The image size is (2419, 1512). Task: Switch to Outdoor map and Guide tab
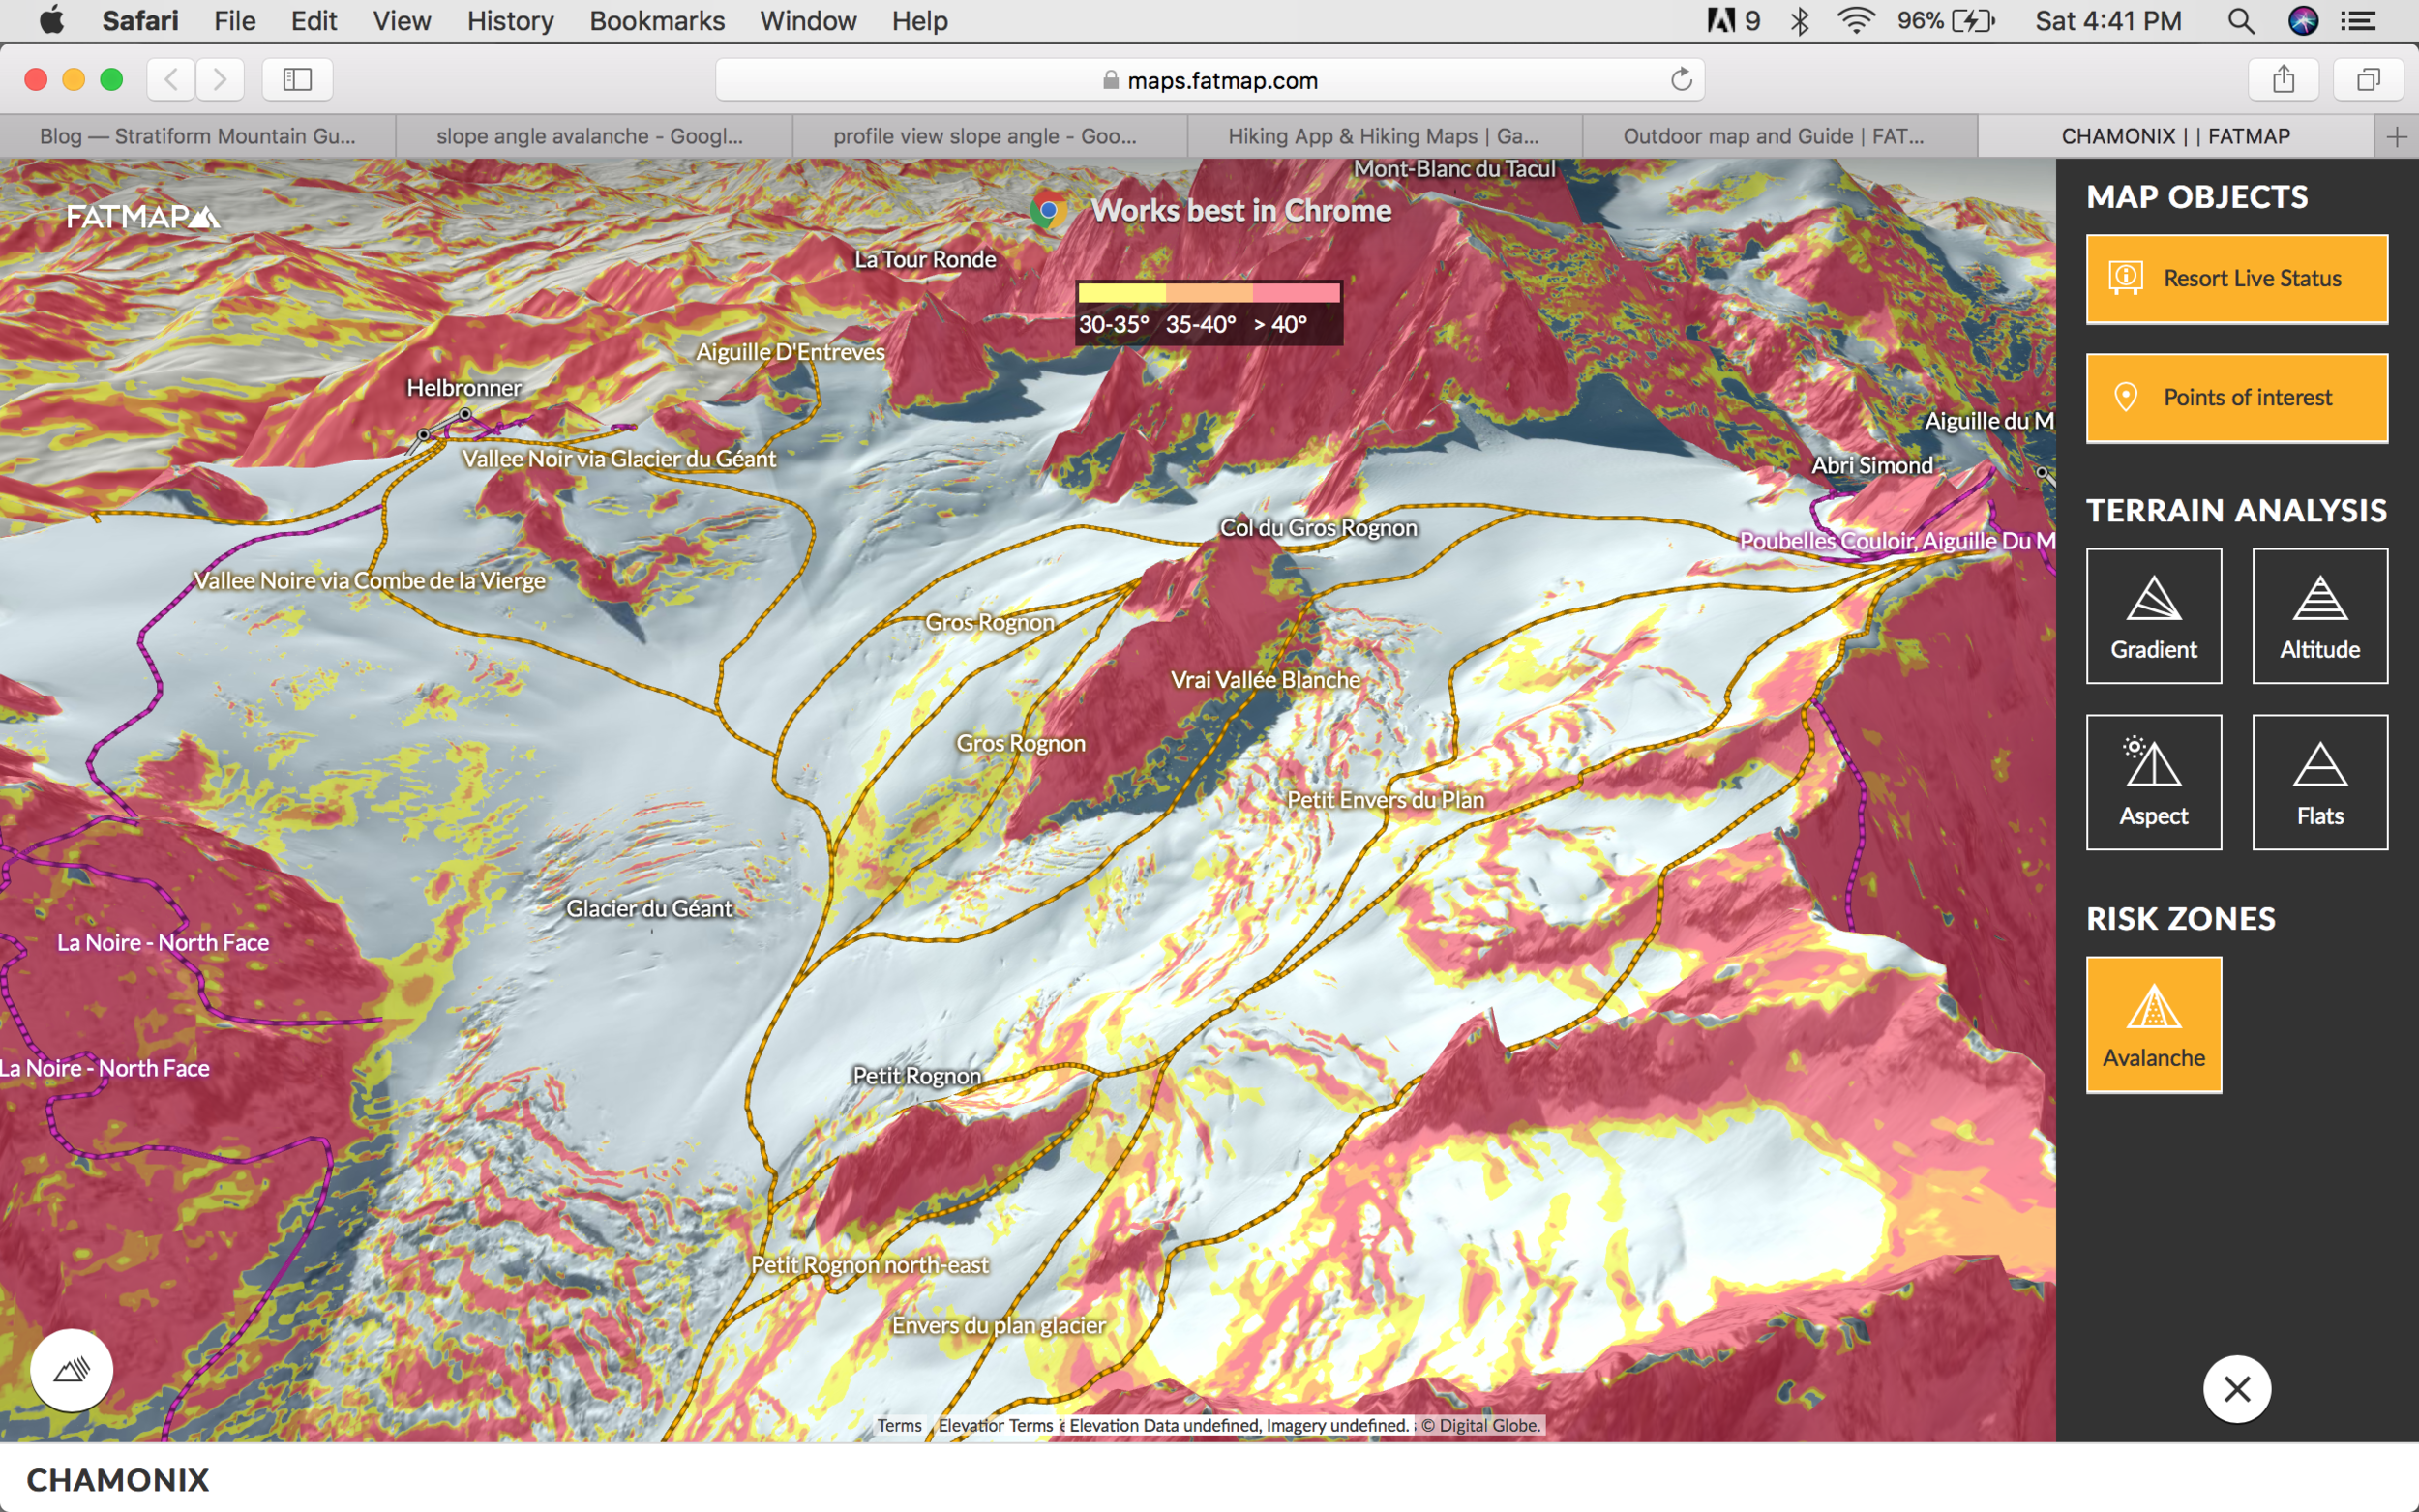1779,136
